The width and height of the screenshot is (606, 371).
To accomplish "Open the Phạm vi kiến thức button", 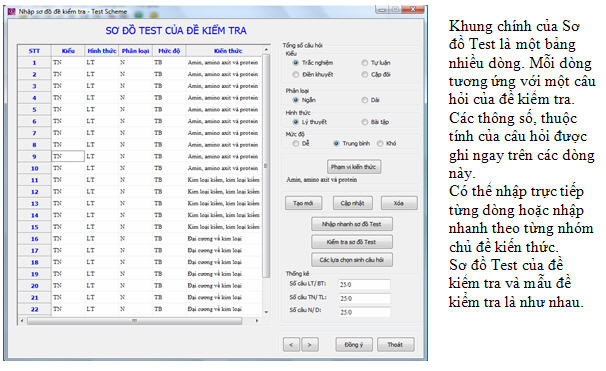I will click(x=354, y=167).
